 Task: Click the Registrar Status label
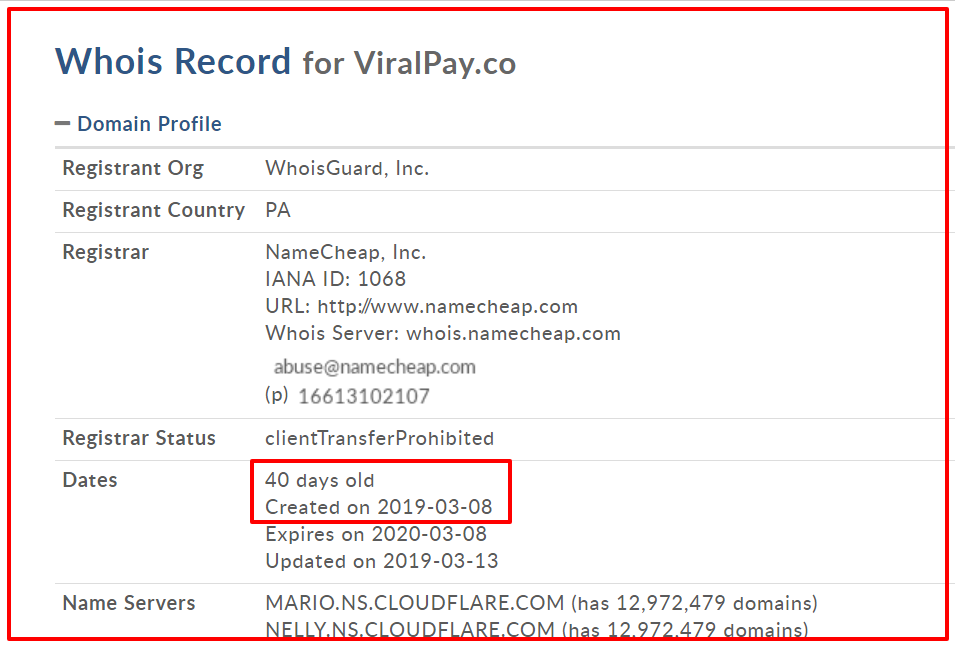(139, 438)
